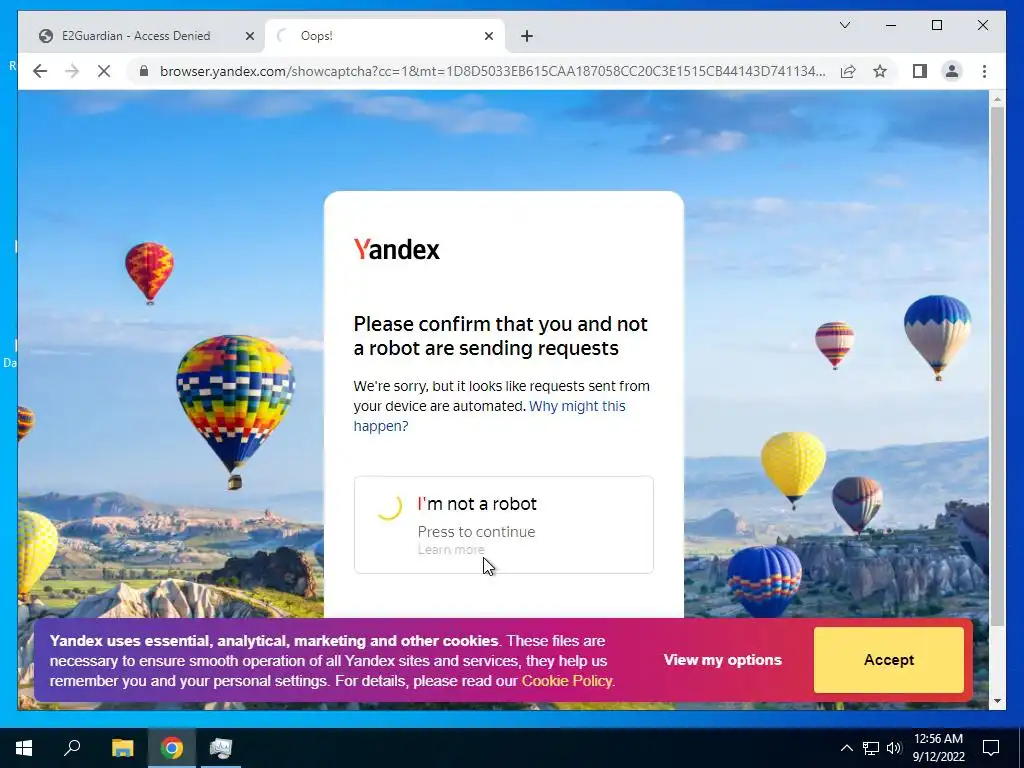
Task: Open the Chrome profile avatar
Action: tap(952, 71)
